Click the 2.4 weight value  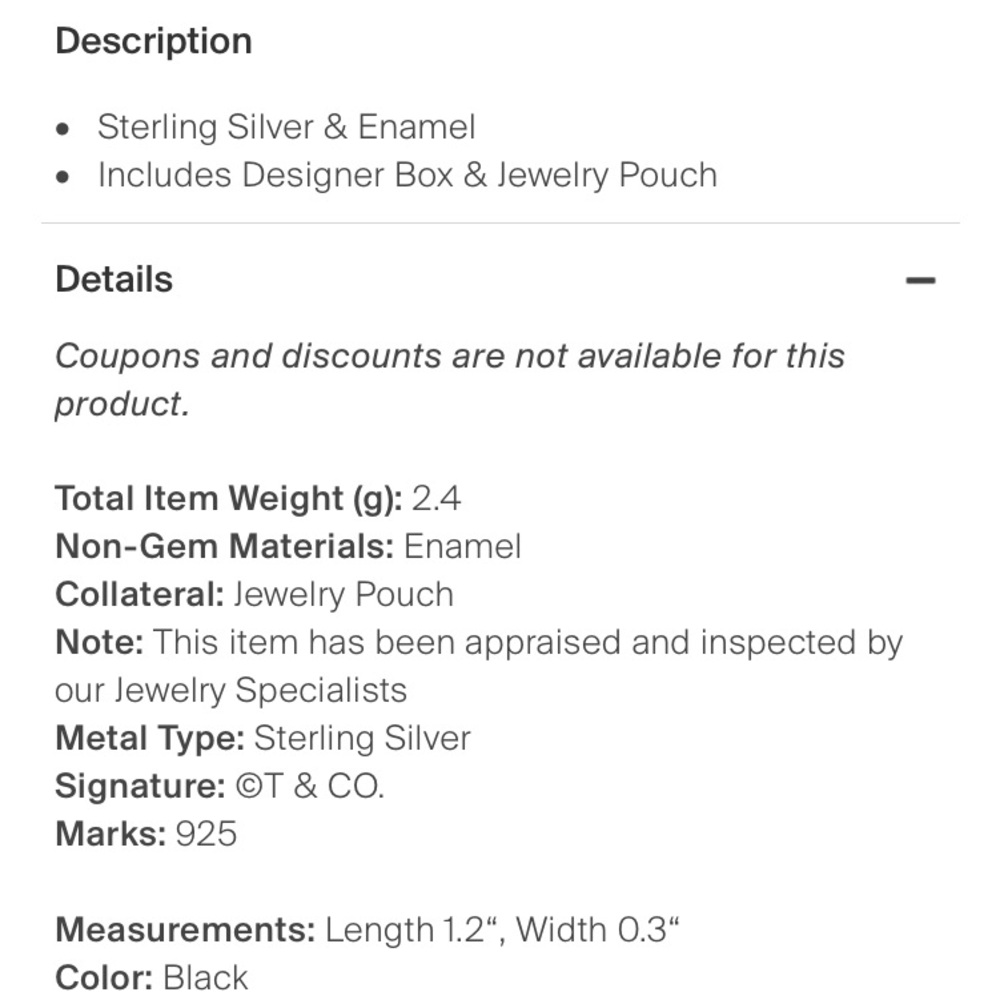[436, 498]
